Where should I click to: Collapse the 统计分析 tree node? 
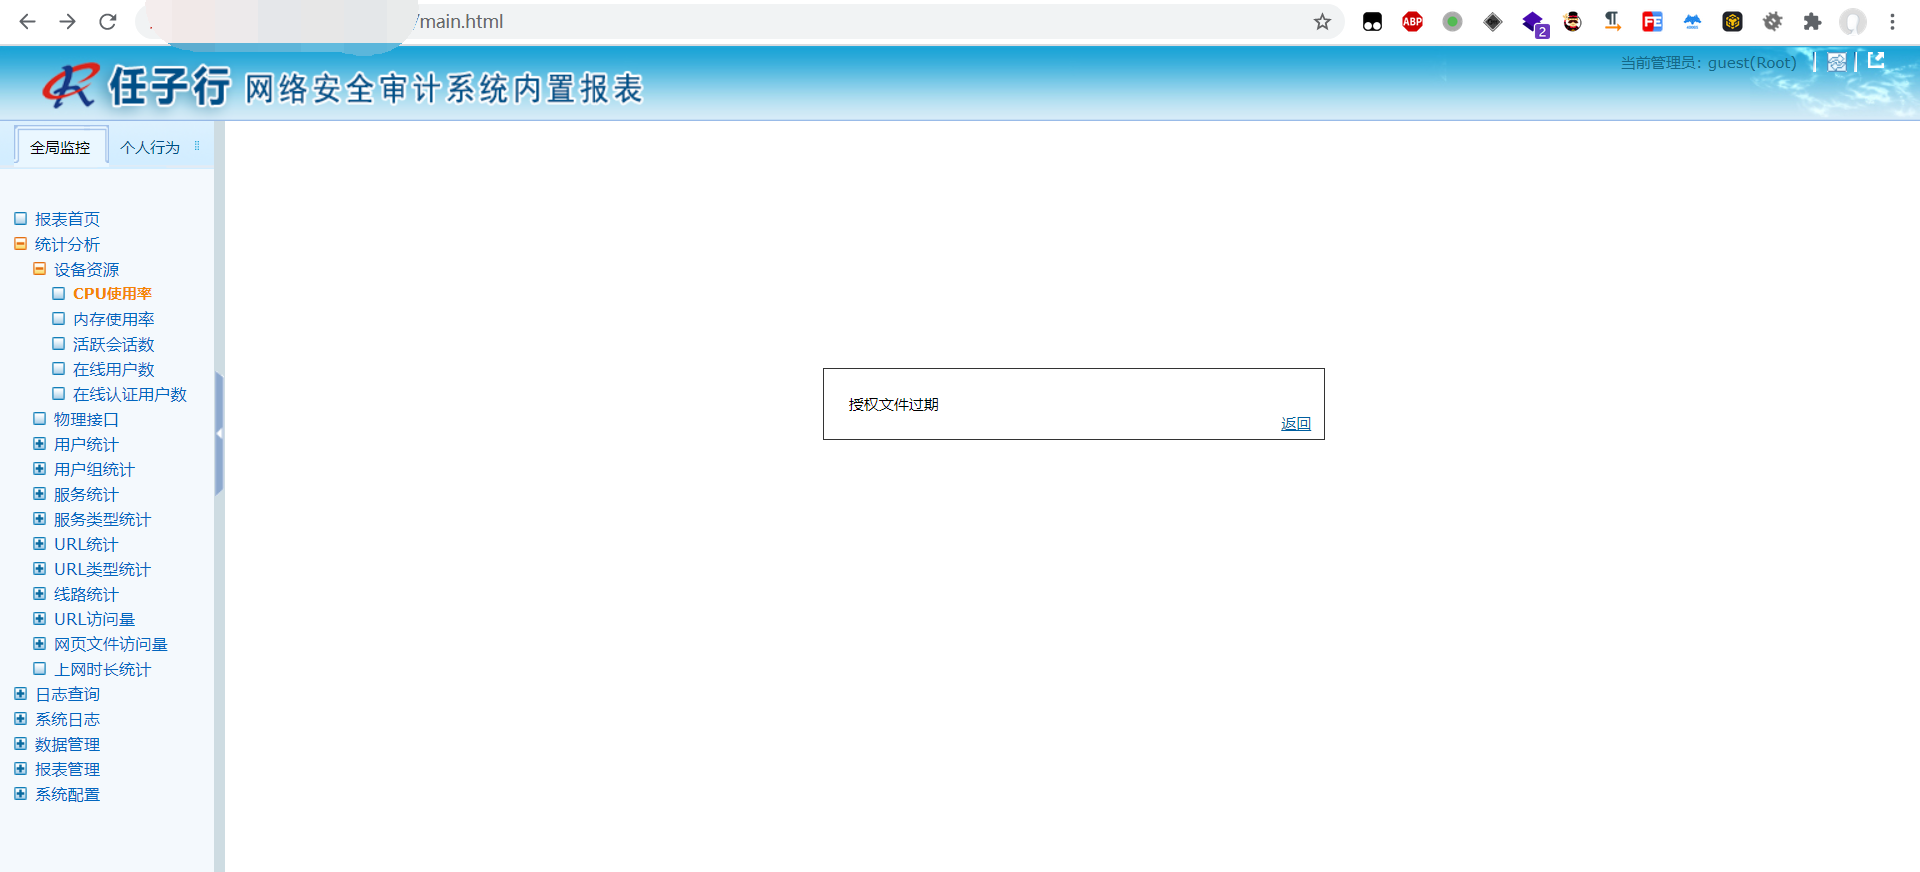[x=20, y=244]
